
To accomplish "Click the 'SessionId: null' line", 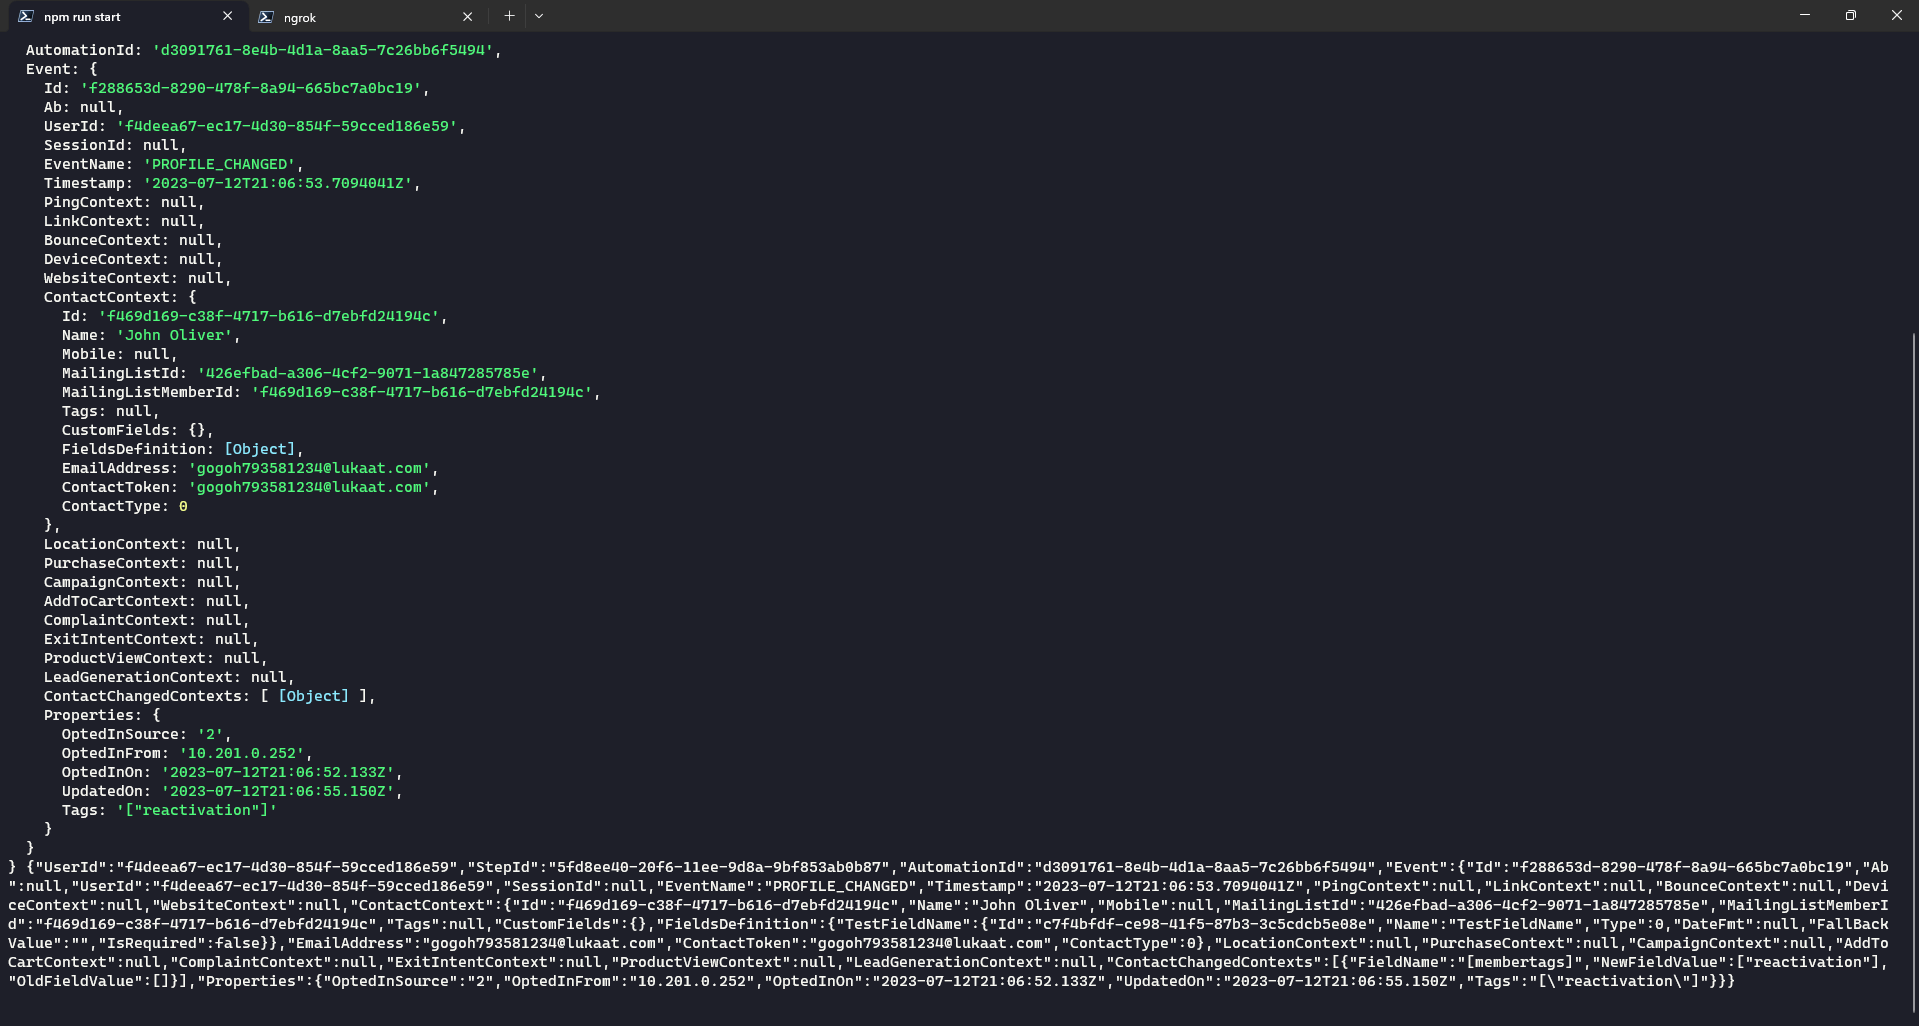I will [115, 145].
